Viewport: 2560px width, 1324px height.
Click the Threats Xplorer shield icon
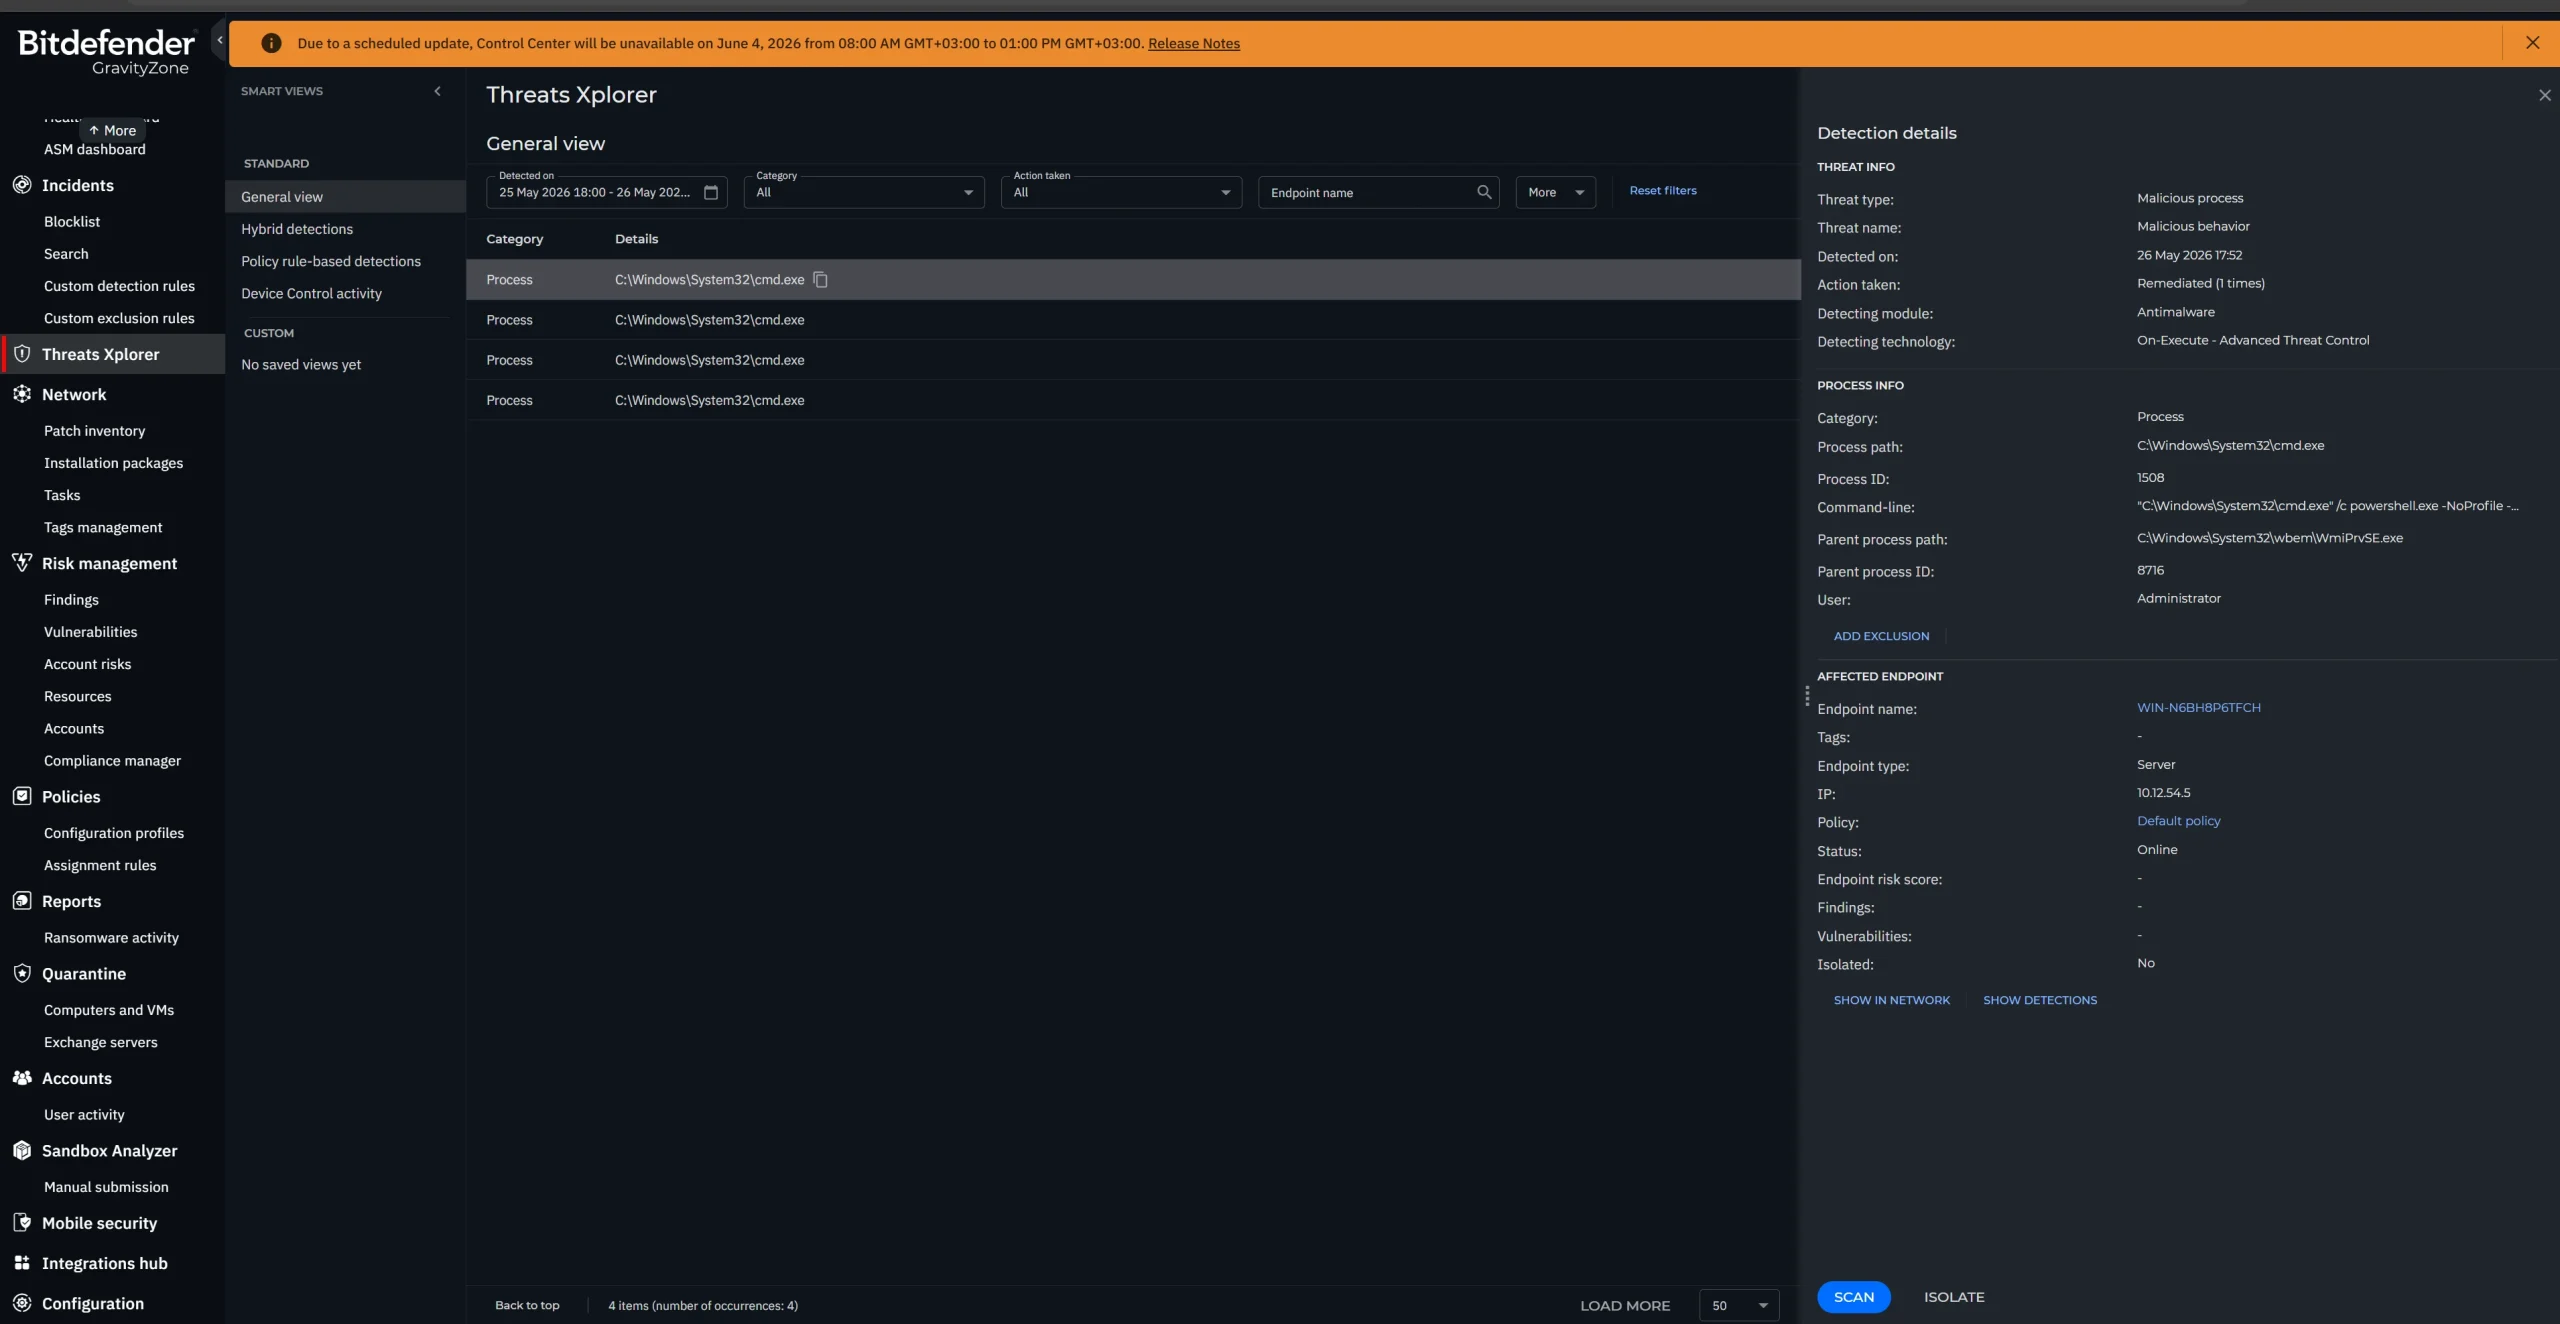pyautogui.click(x=22, y=354)
